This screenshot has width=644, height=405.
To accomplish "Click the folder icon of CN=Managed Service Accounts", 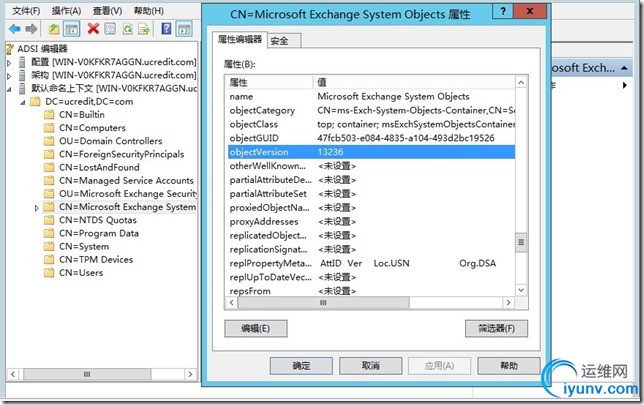I will pyautogui.click(x=49, y=180).
